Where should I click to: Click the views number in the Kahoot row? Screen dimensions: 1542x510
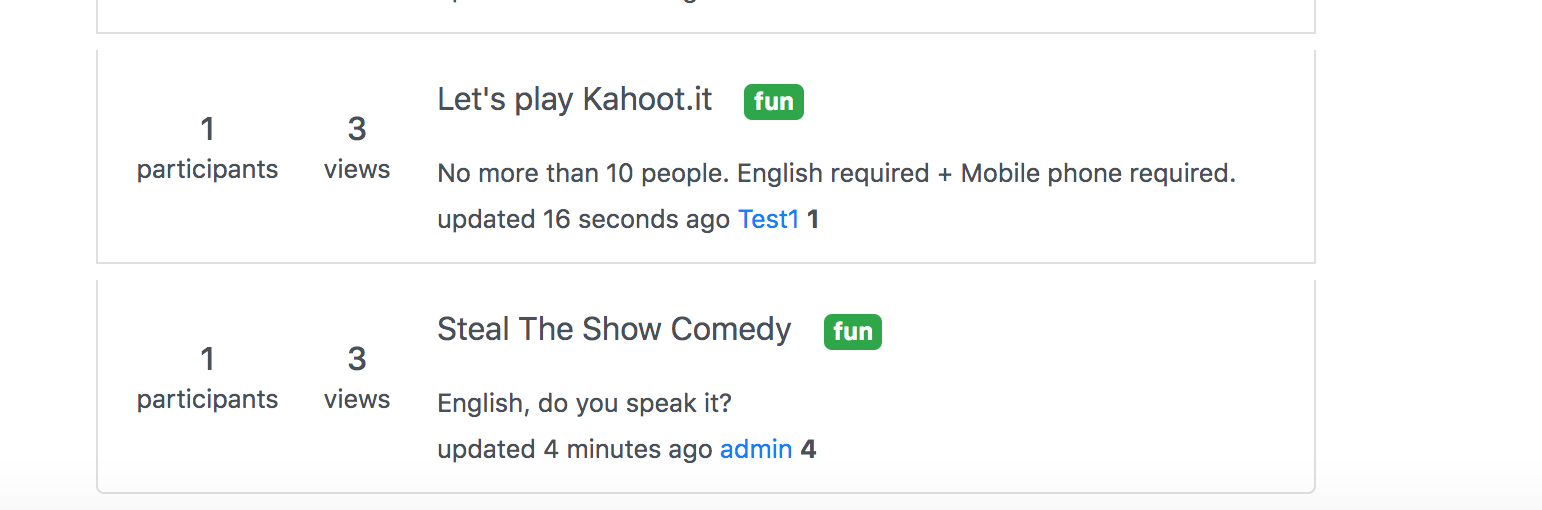357,129
